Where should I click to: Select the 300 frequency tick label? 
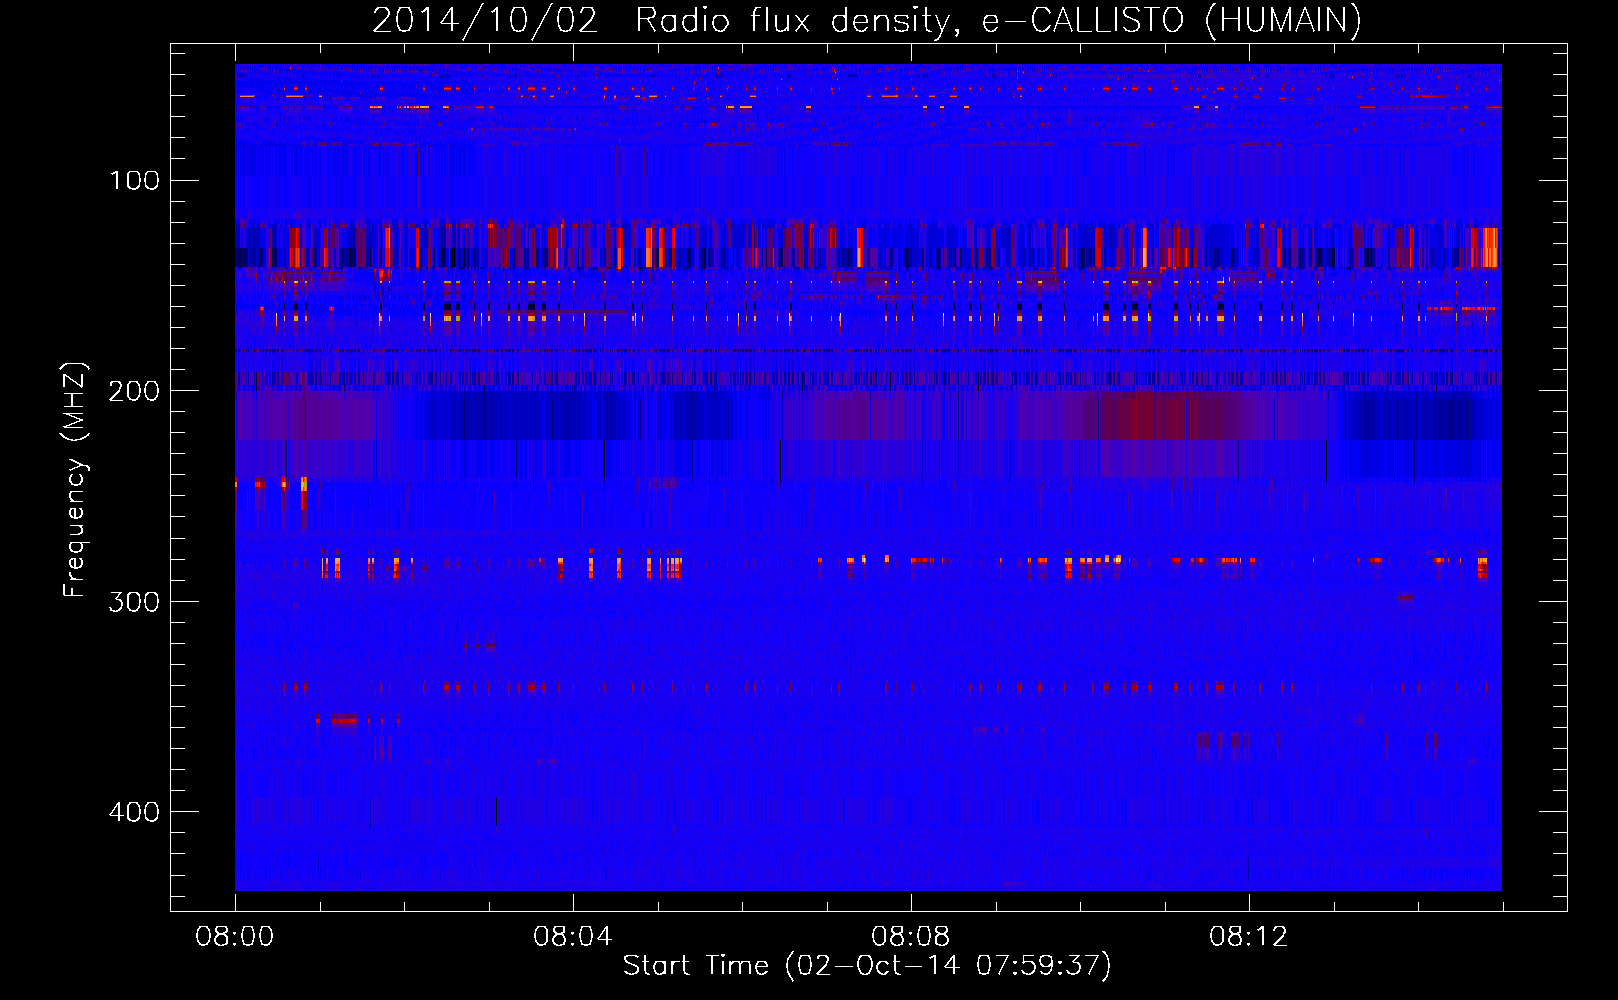(x=134, y=601)
